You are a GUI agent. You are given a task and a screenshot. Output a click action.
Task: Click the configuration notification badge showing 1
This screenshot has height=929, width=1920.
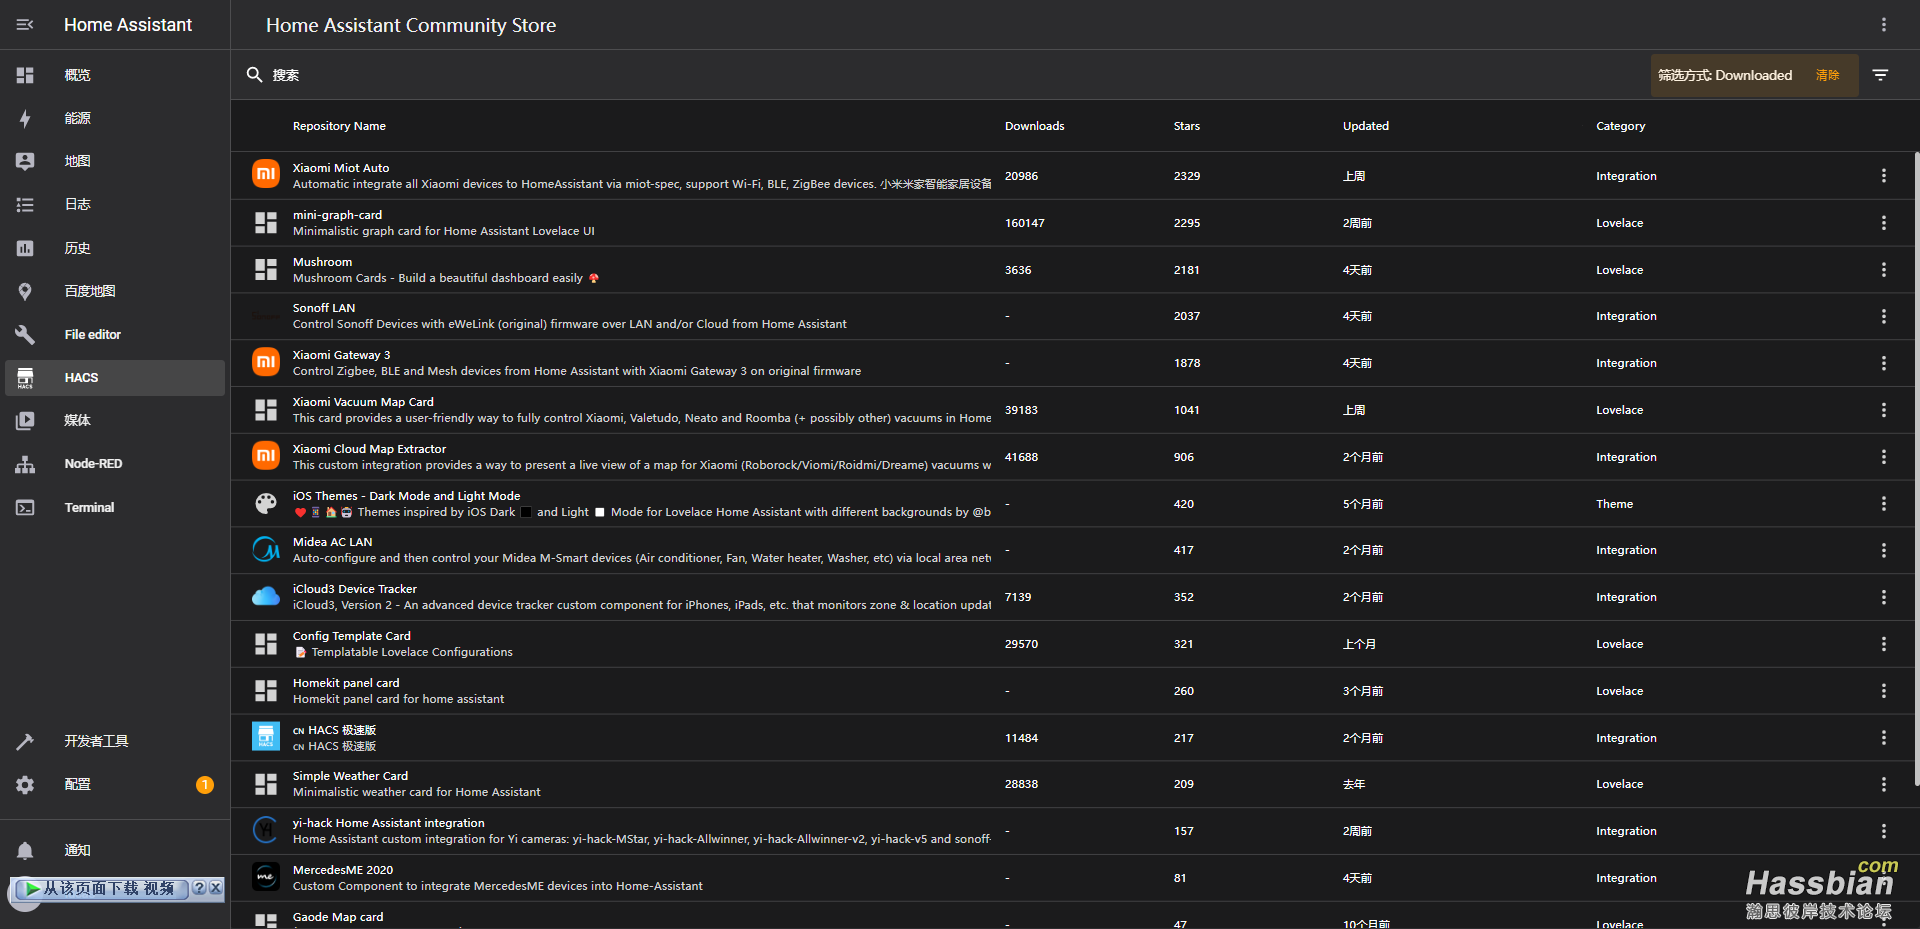coord(204,785)
